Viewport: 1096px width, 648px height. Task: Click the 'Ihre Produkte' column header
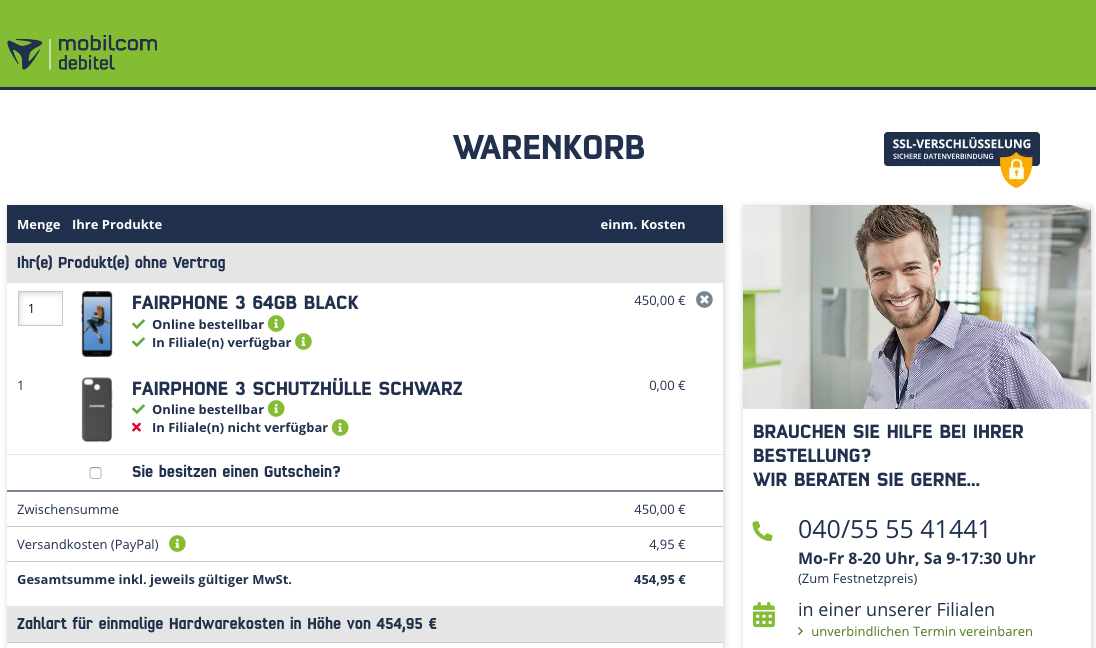click(x=117, y=224)
